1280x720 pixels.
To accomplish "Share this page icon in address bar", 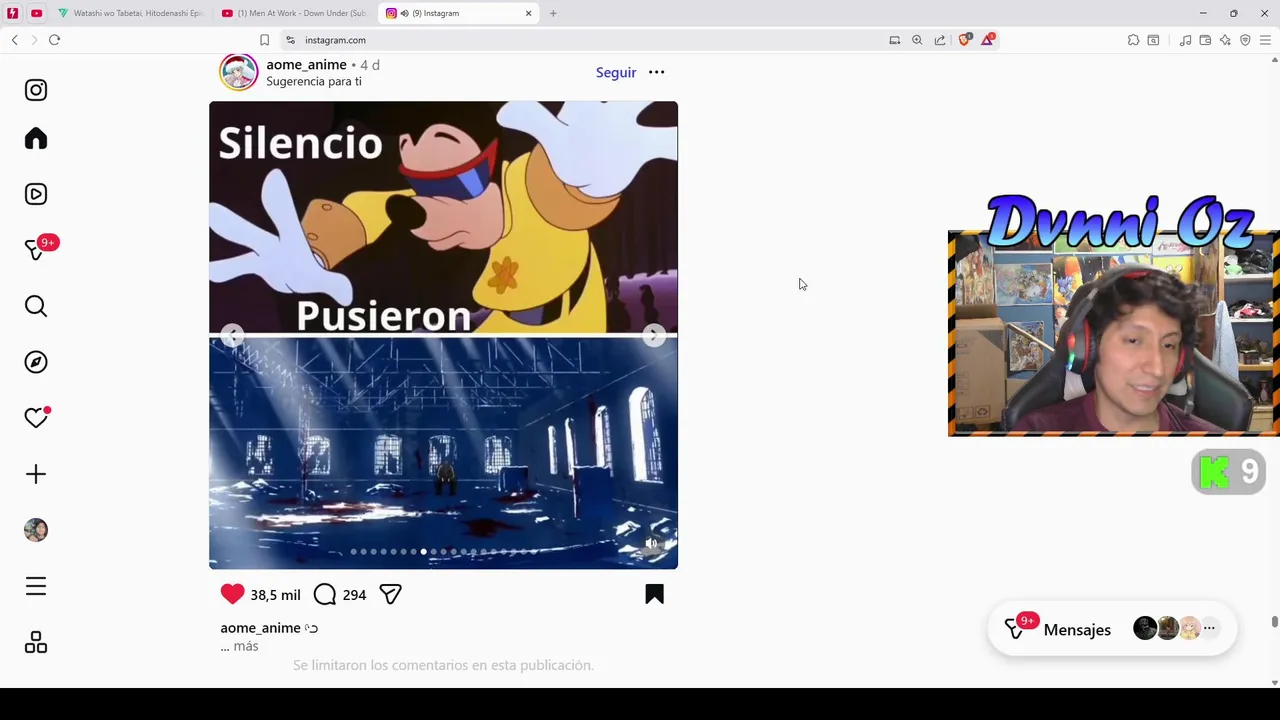I will [940, 40].
